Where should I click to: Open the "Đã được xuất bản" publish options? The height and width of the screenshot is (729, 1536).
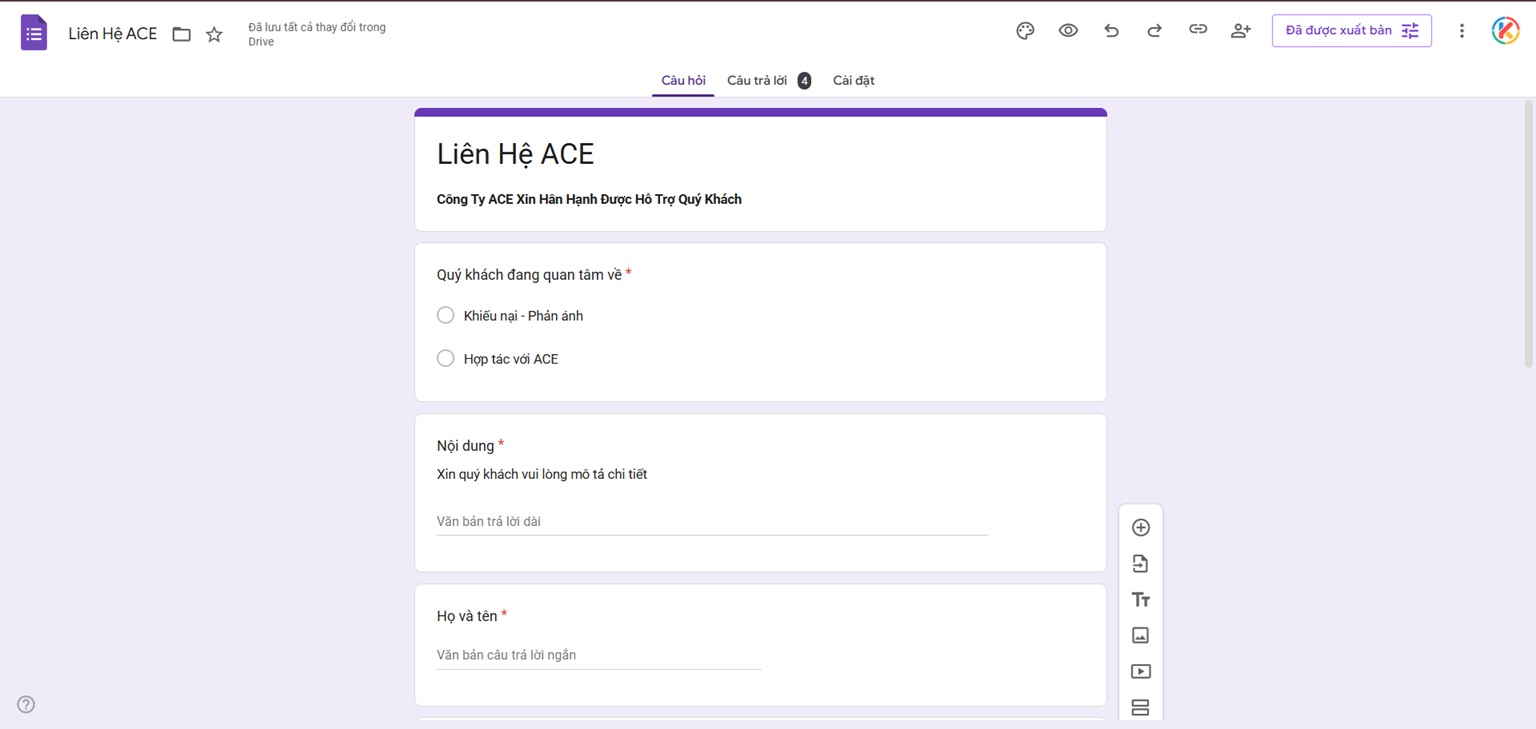click(x=1351, y=31)
